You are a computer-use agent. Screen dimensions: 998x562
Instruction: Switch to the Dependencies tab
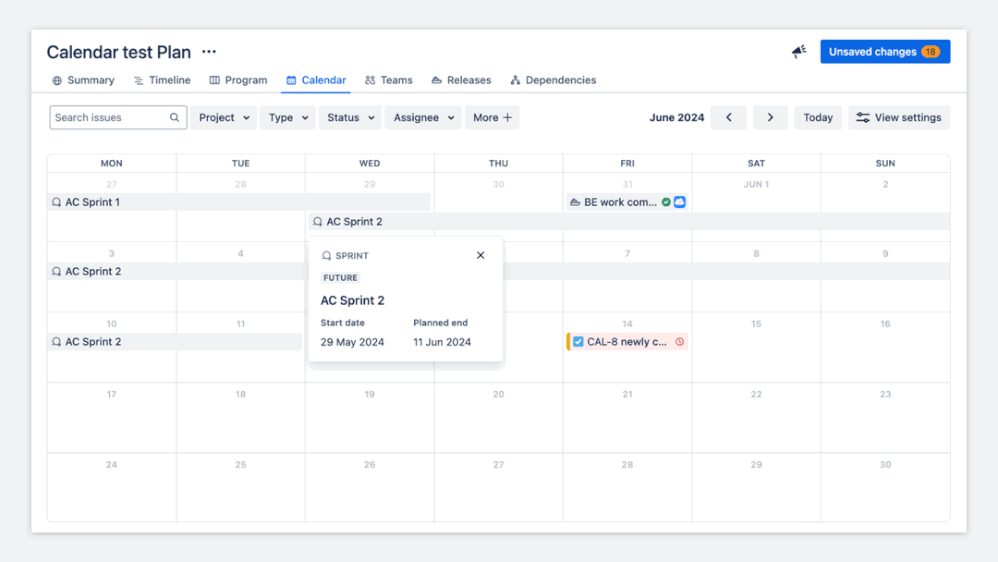pyautogui.click(x=553, y=80)
